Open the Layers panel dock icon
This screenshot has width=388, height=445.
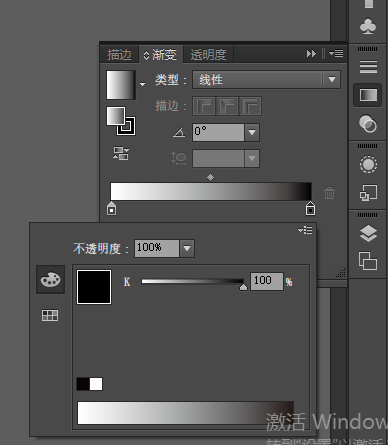368,233
